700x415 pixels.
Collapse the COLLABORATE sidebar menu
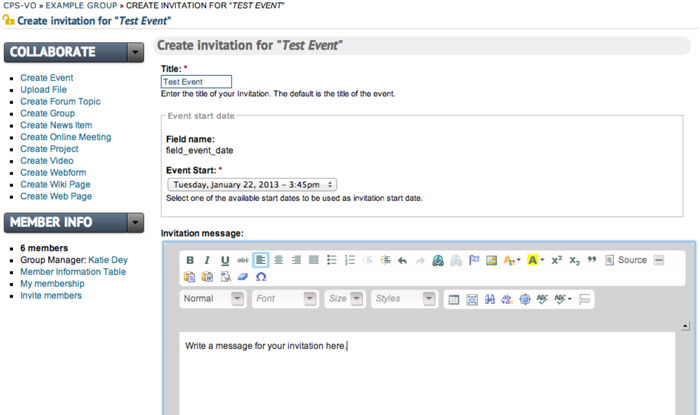pyautogui.click(x=136, y=52)
